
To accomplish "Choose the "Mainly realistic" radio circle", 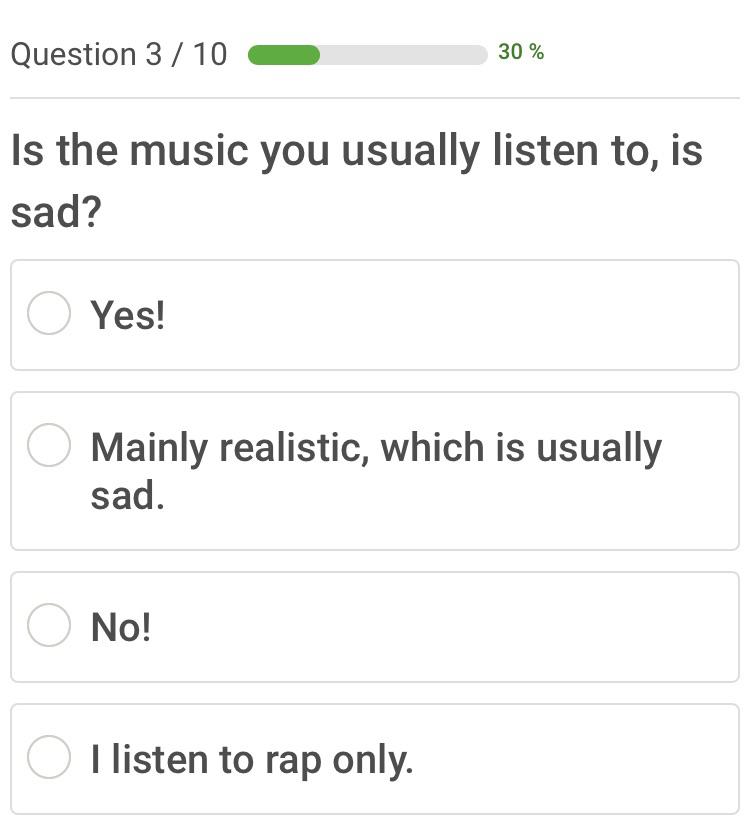I will (49, 445).
